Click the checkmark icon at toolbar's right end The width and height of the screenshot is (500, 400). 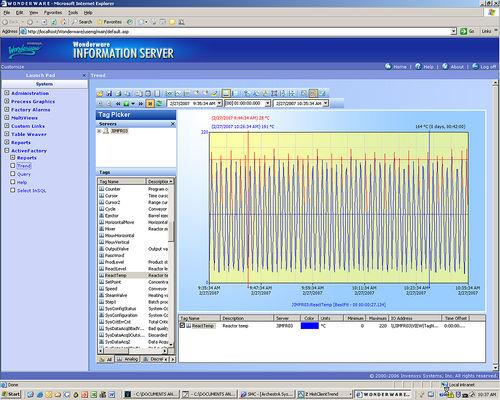click(x=323, y=93)
